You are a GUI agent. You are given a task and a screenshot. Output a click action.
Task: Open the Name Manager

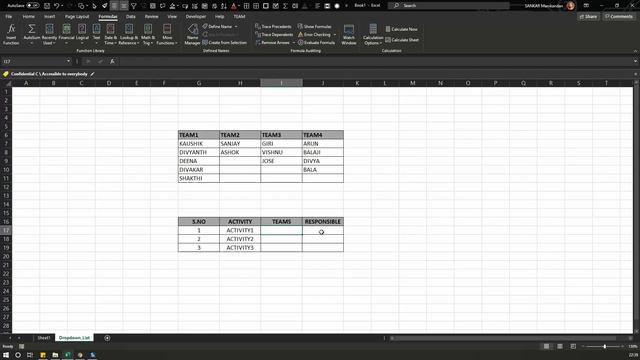(x=192, y=34)
